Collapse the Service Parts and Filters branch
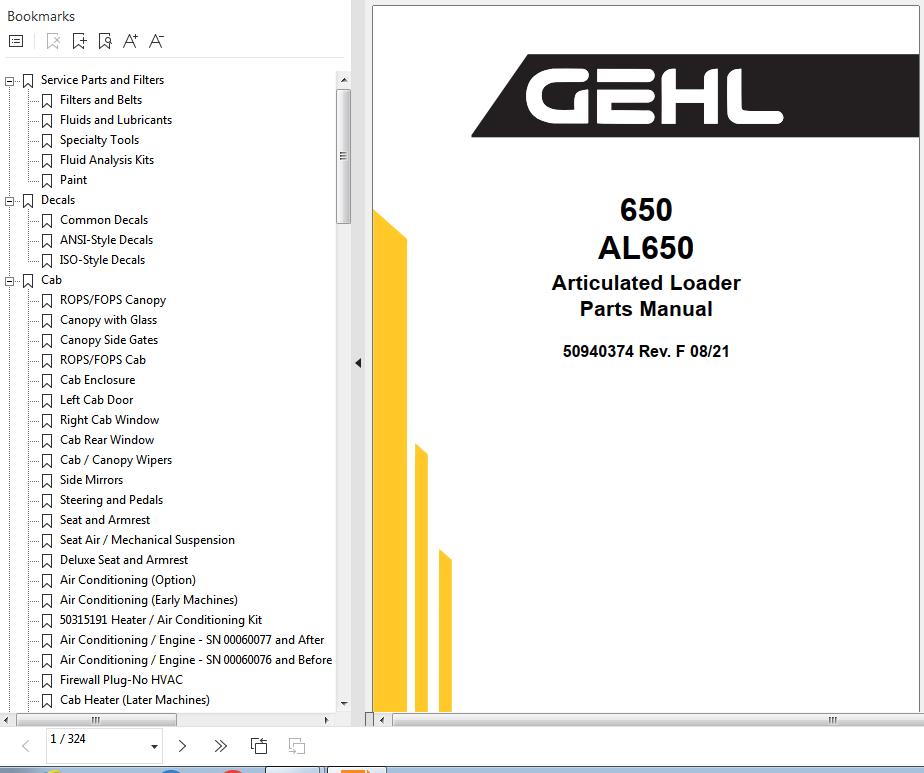This screenshot has height=773, width=924. coord(9,81)
